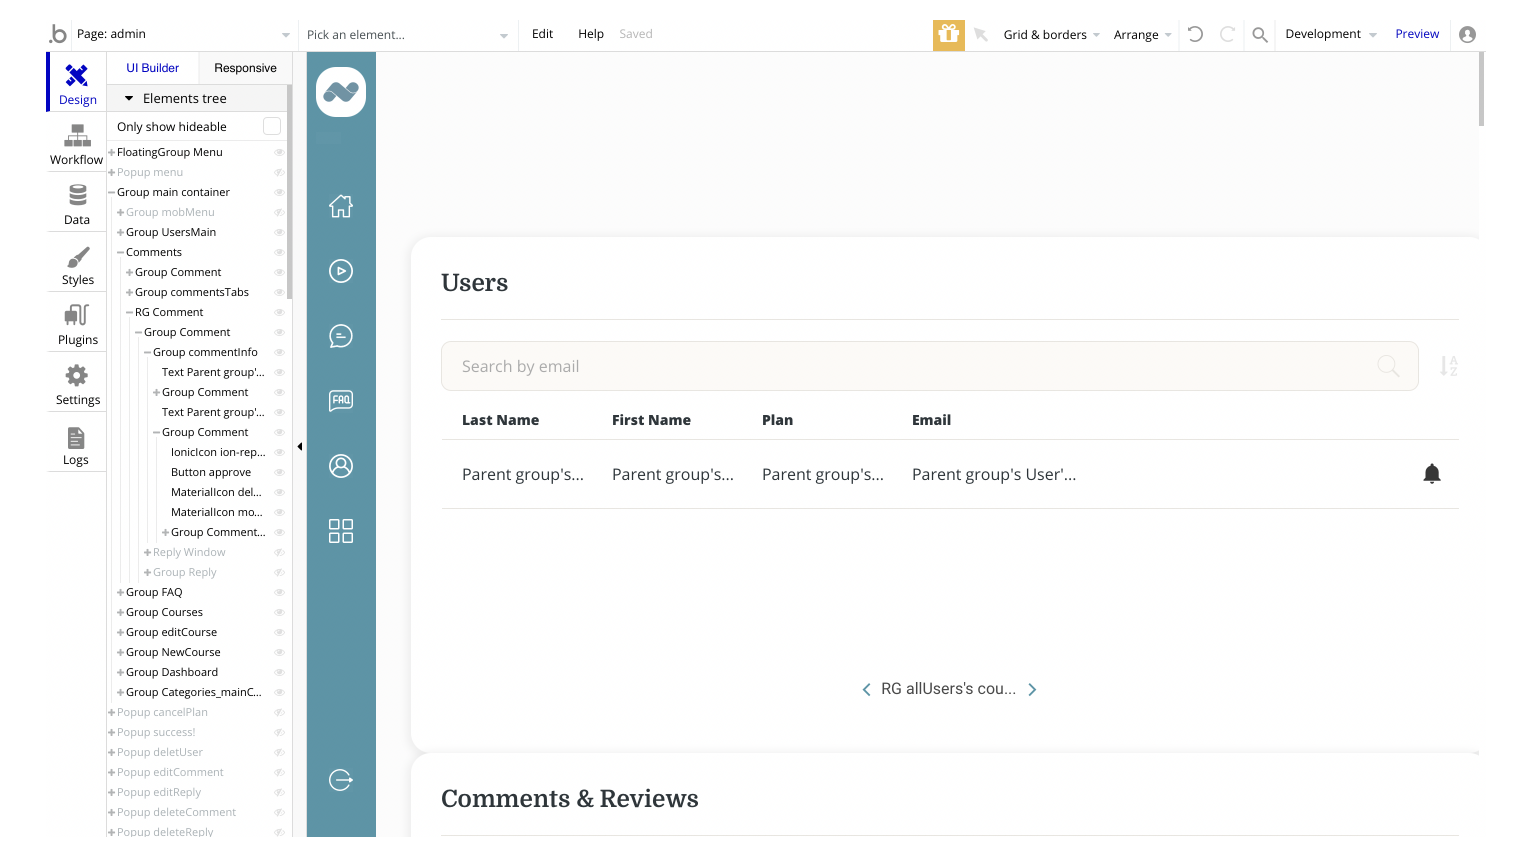Enable the Only show hideable checkbox

(271, 126)
